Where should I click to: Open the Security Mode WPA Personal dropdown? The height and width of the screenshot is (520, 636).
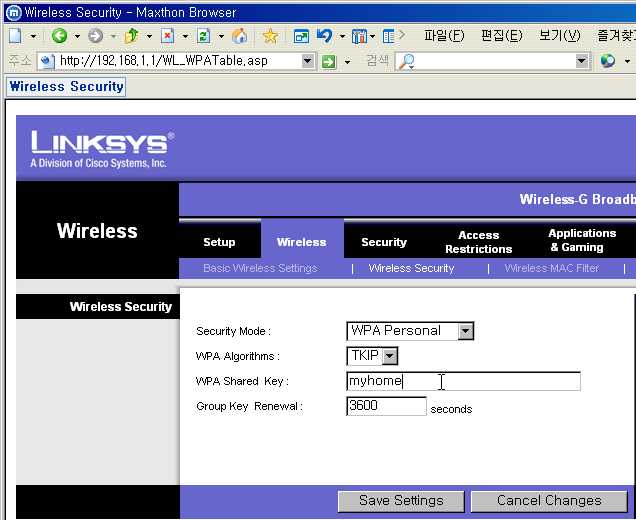tap(410, 331)
